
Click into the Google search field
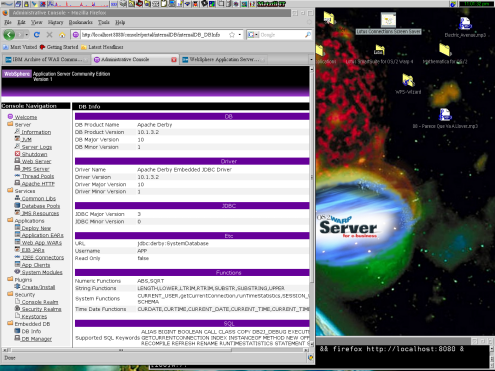pos(282,35)
